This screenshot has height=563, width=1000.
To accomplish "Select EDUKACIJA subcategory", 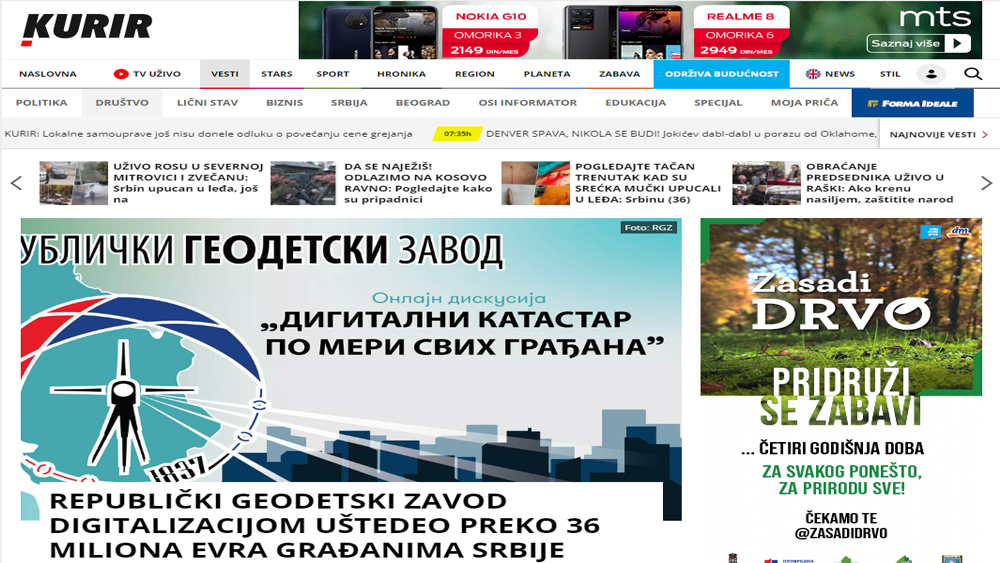I will click(635, 103).
